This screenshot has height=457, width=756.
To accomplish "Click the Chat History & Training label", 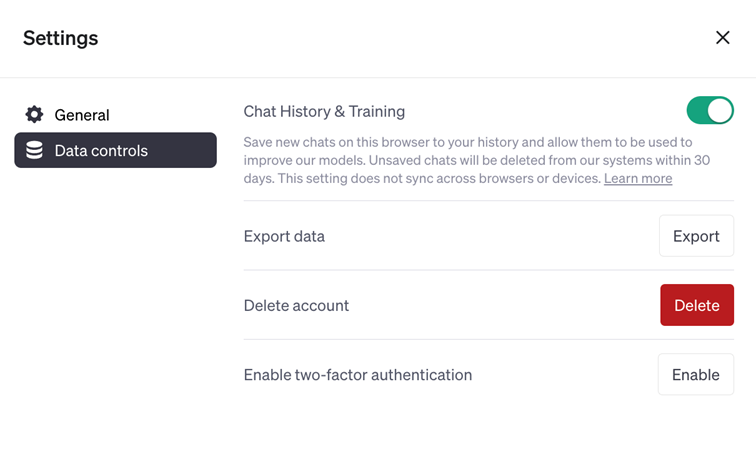I will tap(324, 111).
